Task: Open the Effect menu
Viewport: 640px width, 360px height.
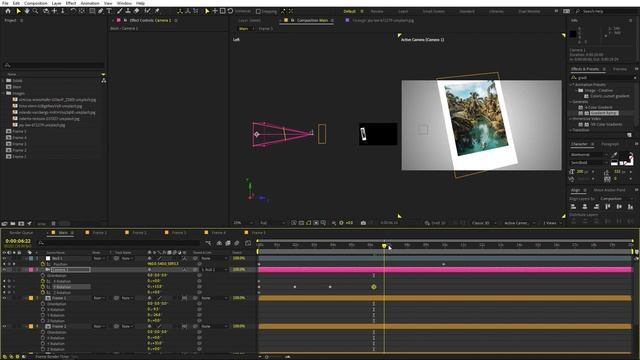Action: (71, 3)
